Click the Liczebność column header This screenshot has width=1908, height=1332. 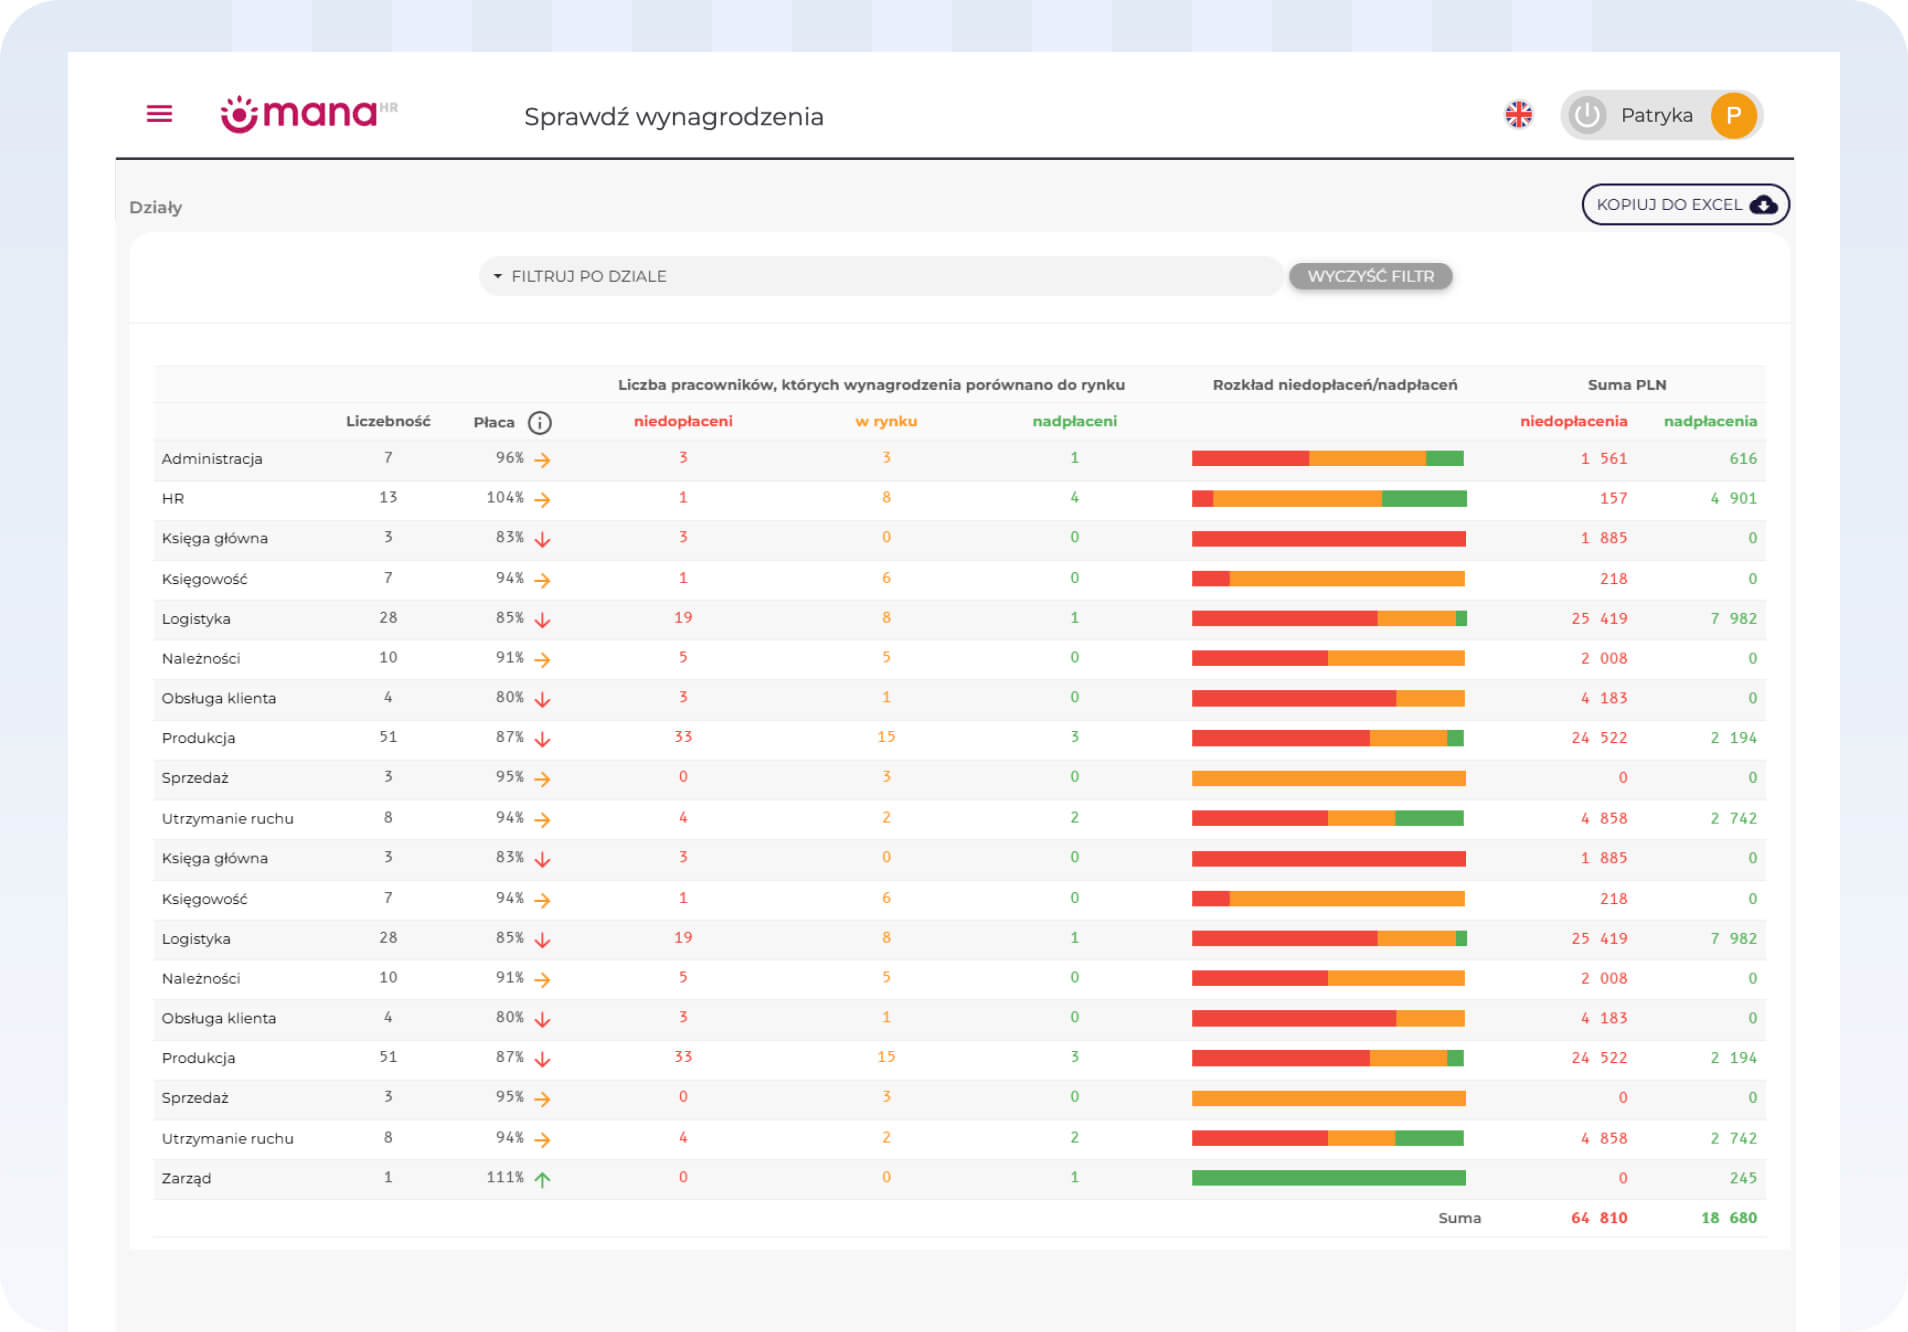[x=388, y=421]
